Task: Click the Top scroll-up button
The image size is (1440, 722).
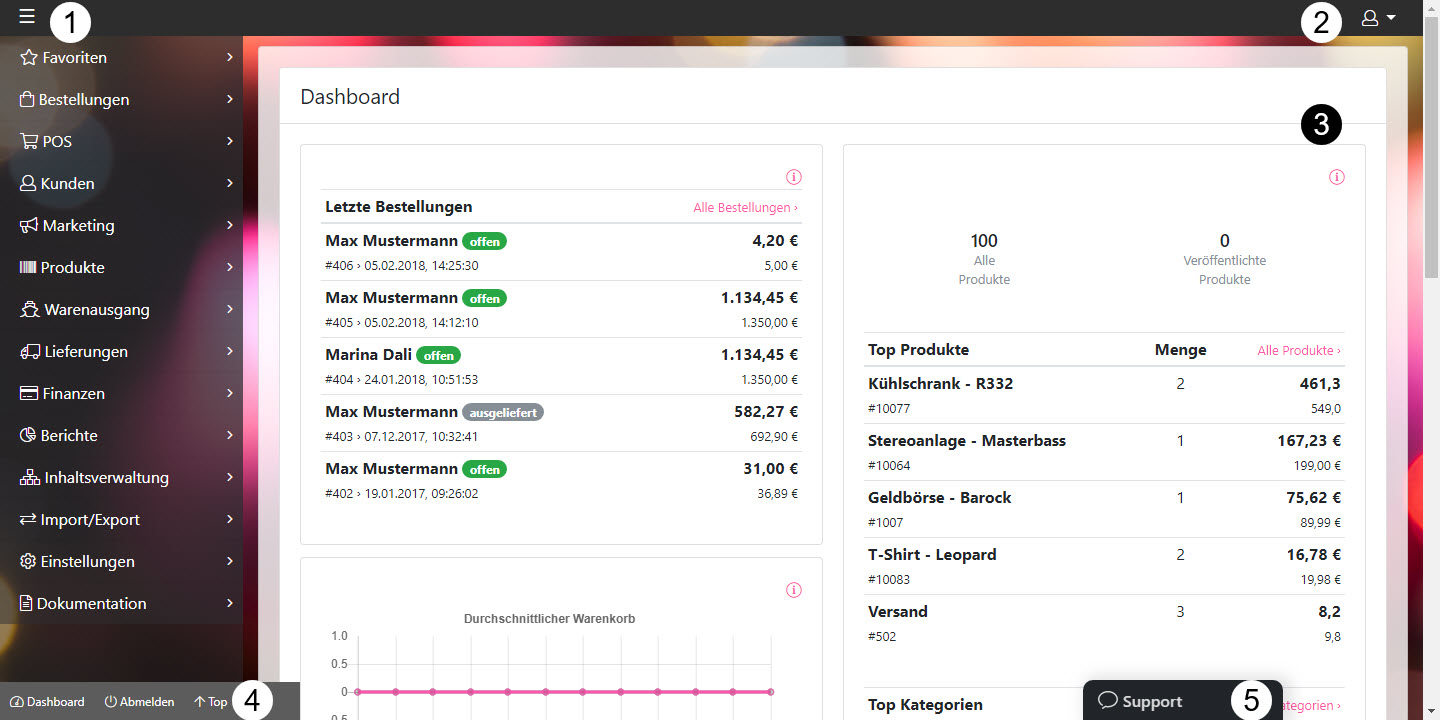Action: pos(210,702)
